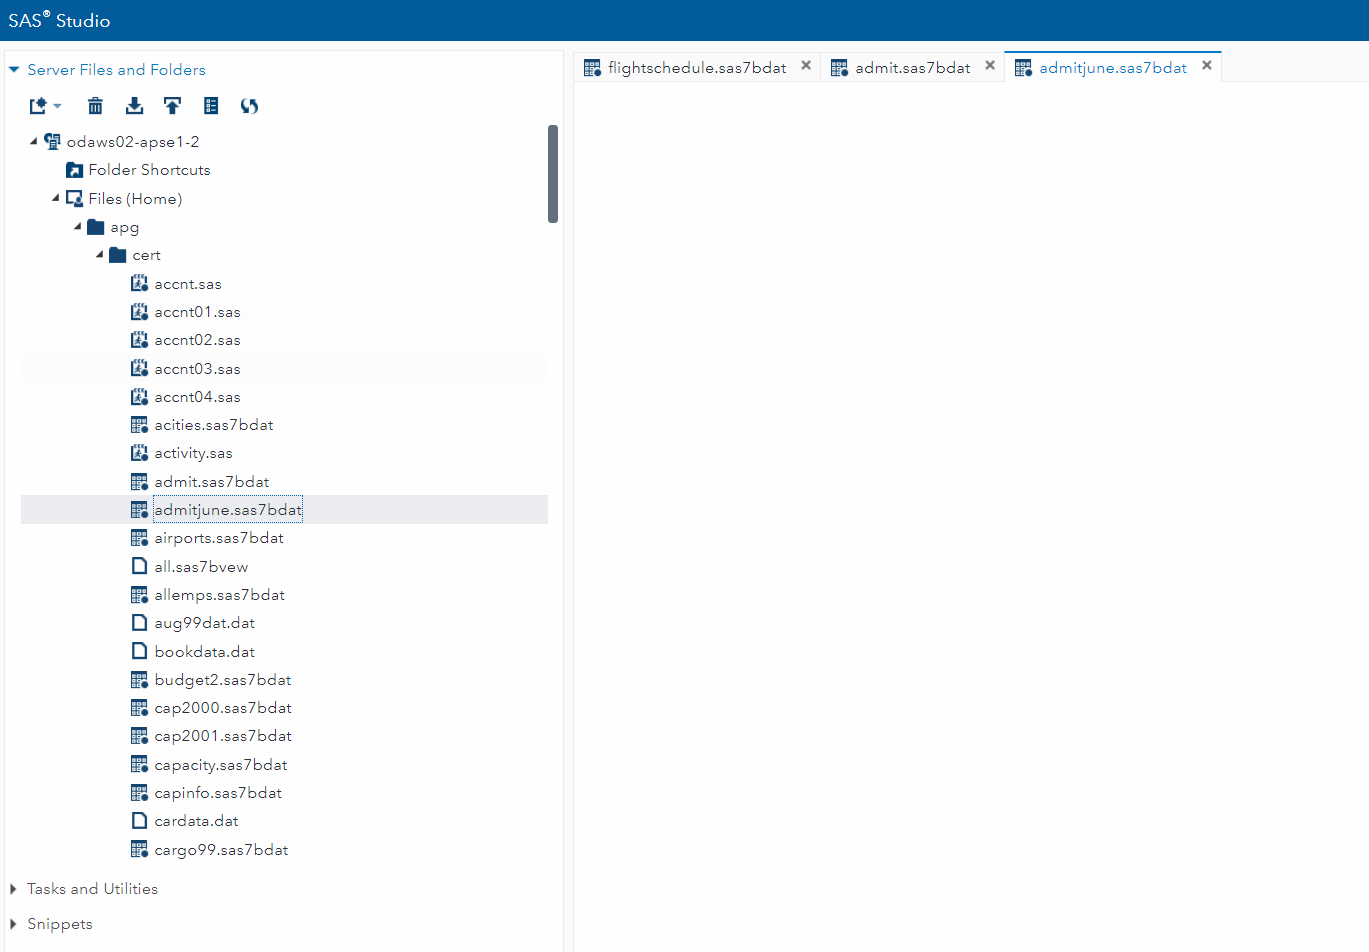Select the bookdata.dat file
1369x952 pixels.
205,651
